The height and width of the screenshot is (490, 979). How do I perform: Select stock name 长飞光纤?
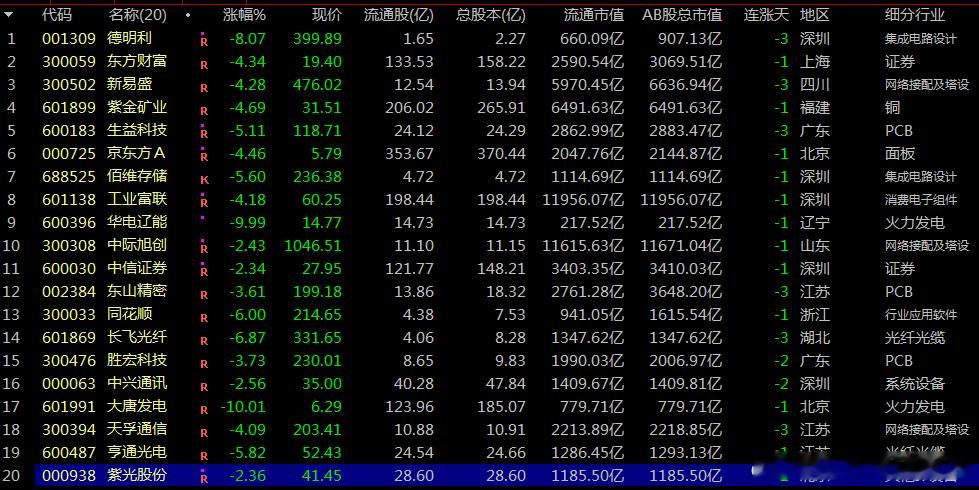point(137,338)
